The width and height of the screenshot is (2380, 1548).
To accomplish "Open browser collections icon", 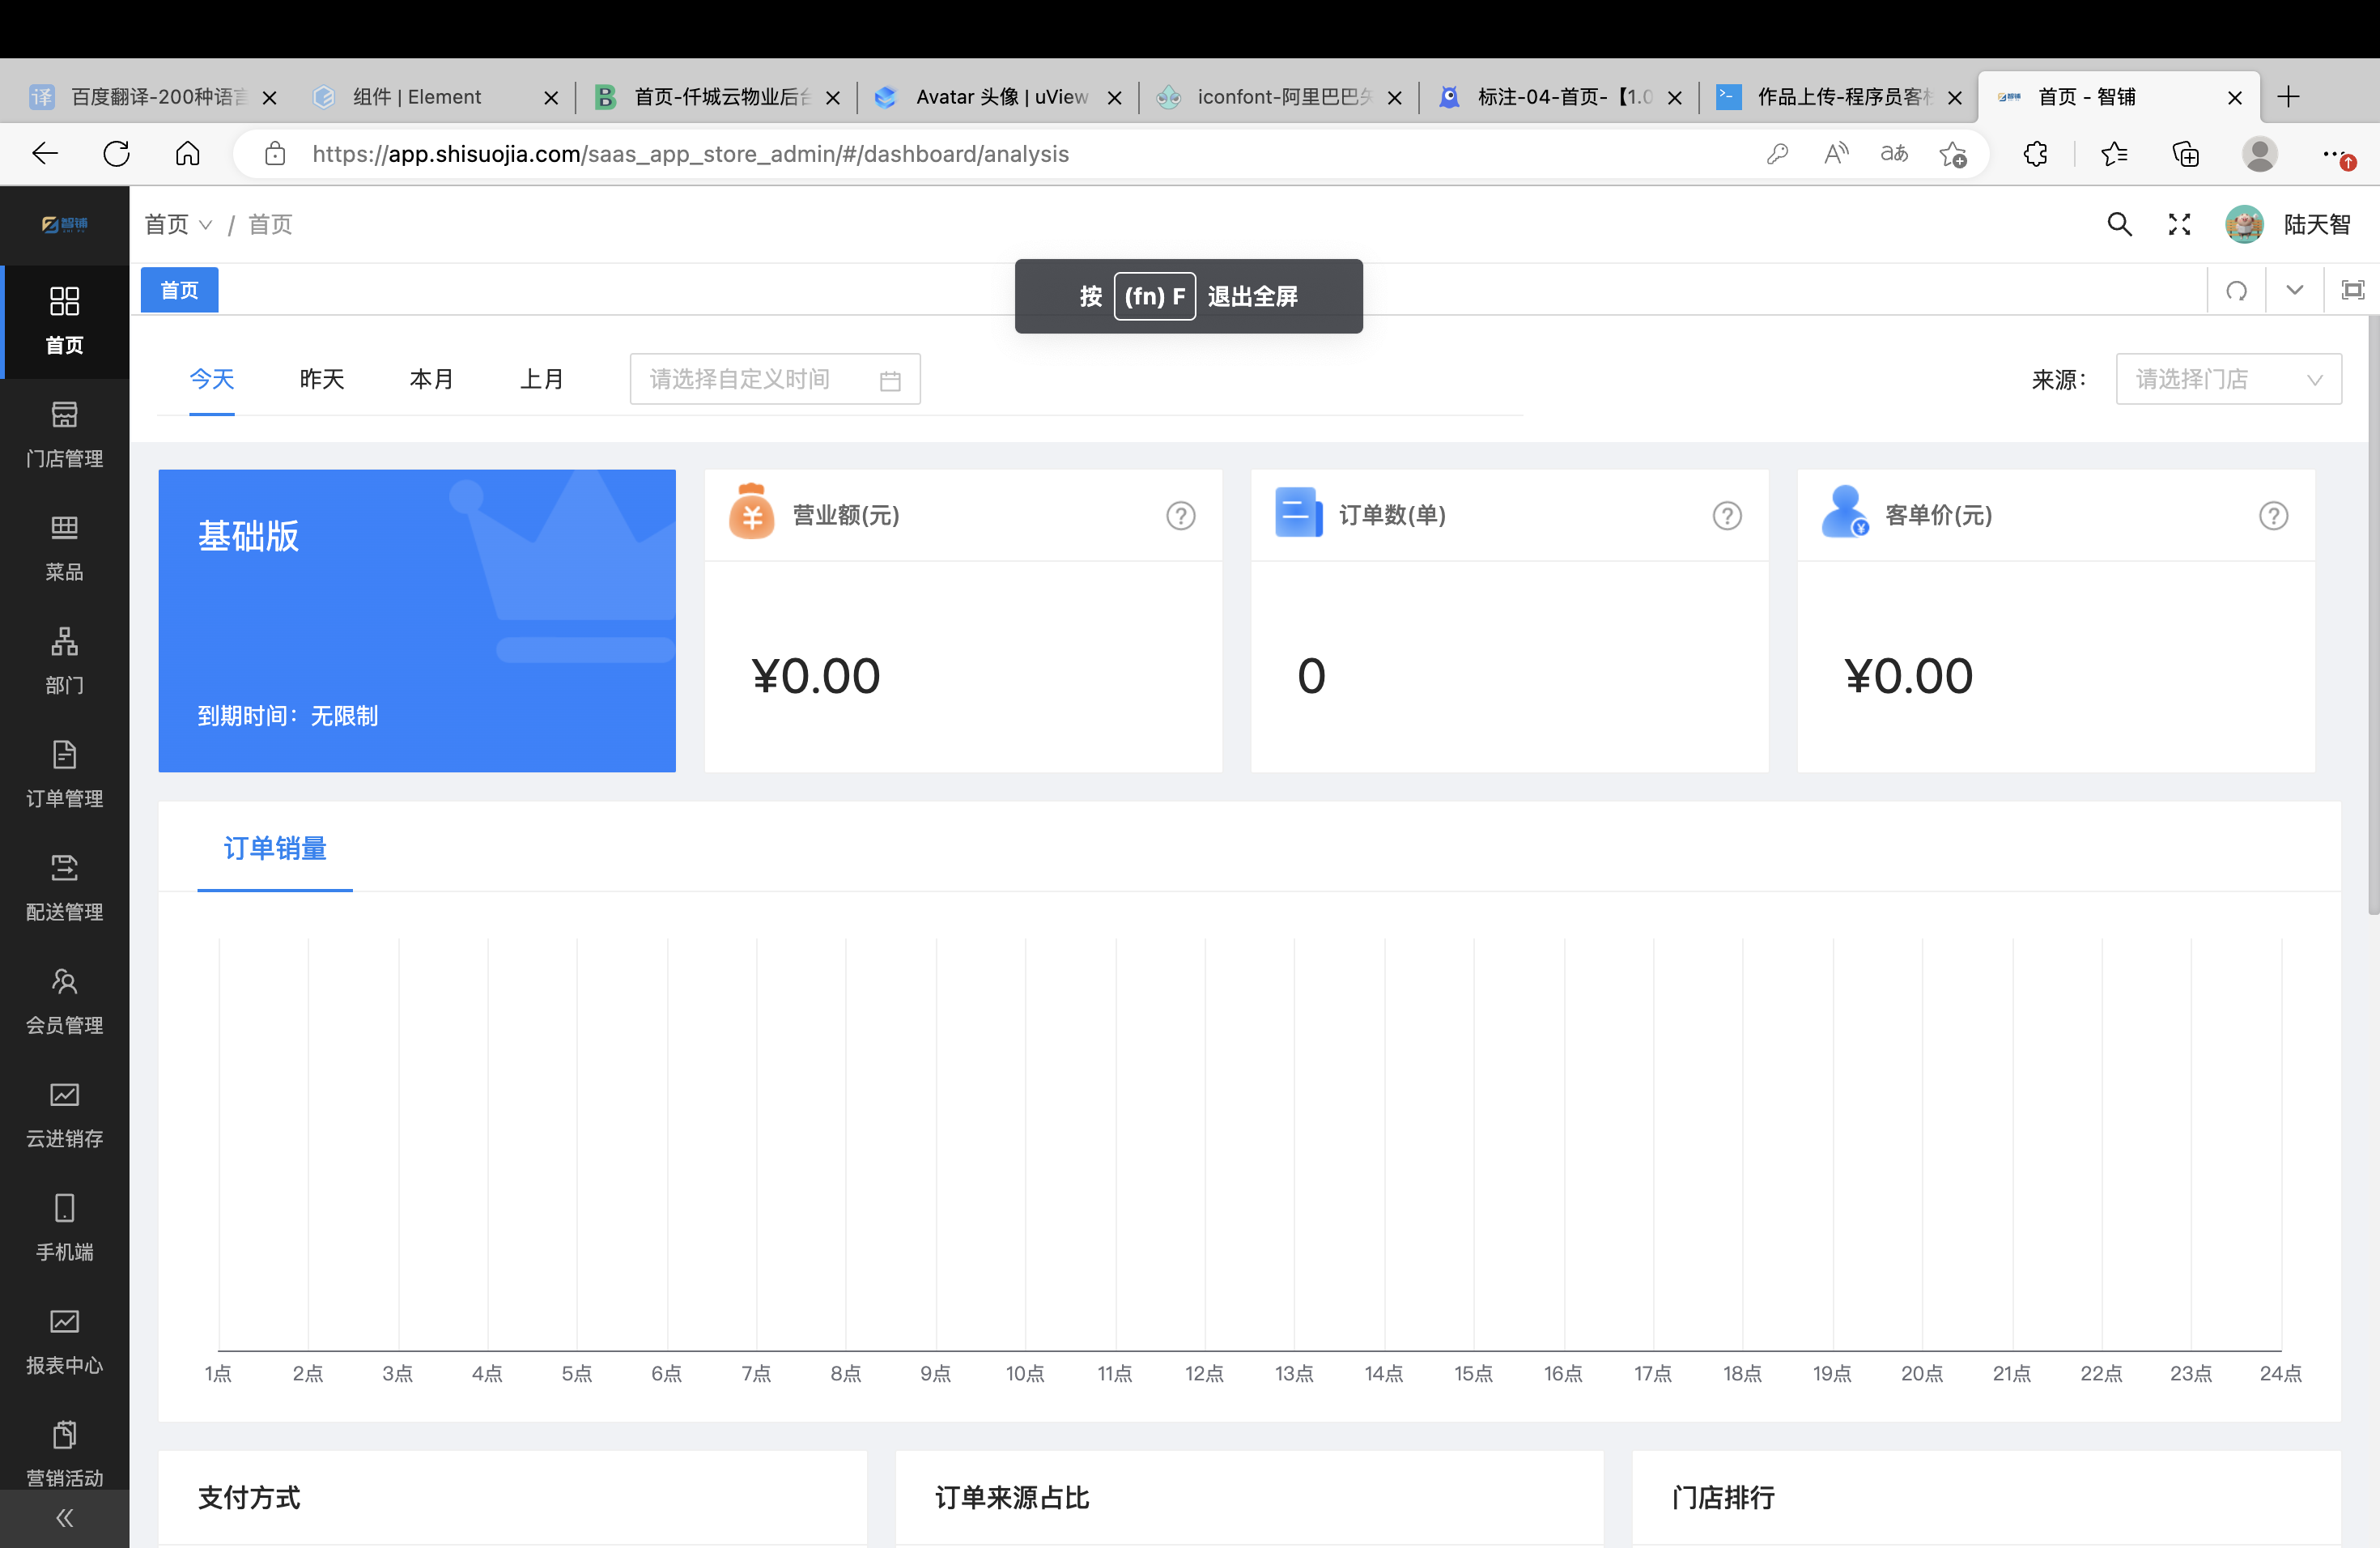I will [x=2186, y=153].
